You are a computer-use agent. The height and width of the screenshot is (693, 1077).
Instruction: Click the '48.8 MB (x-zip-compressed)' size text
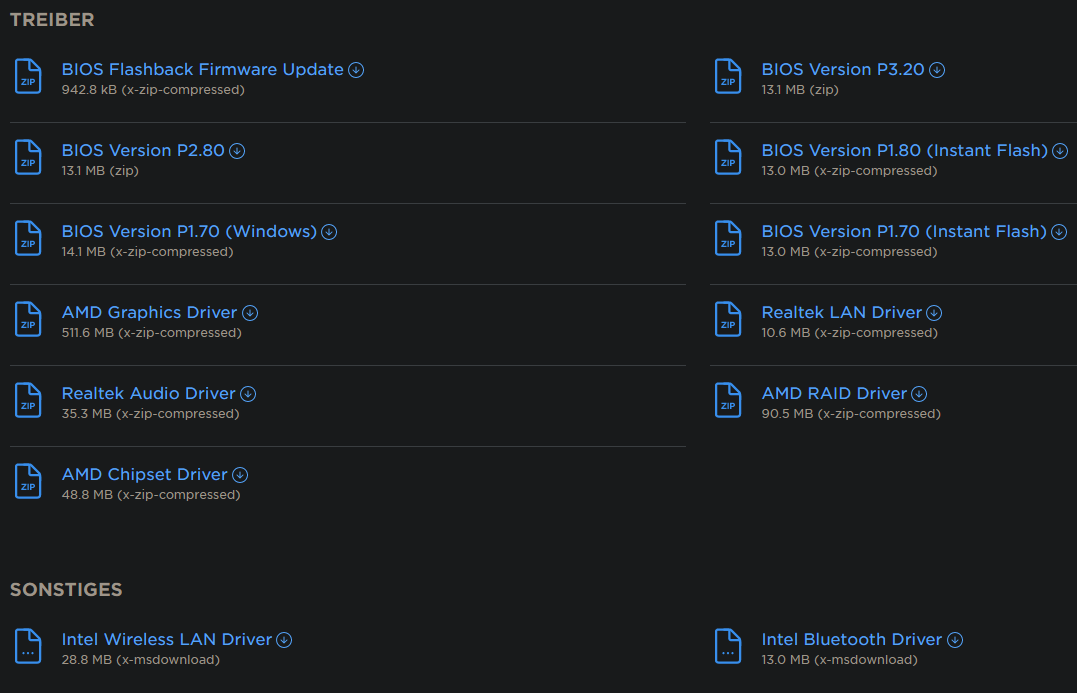[x=151, y=495]
